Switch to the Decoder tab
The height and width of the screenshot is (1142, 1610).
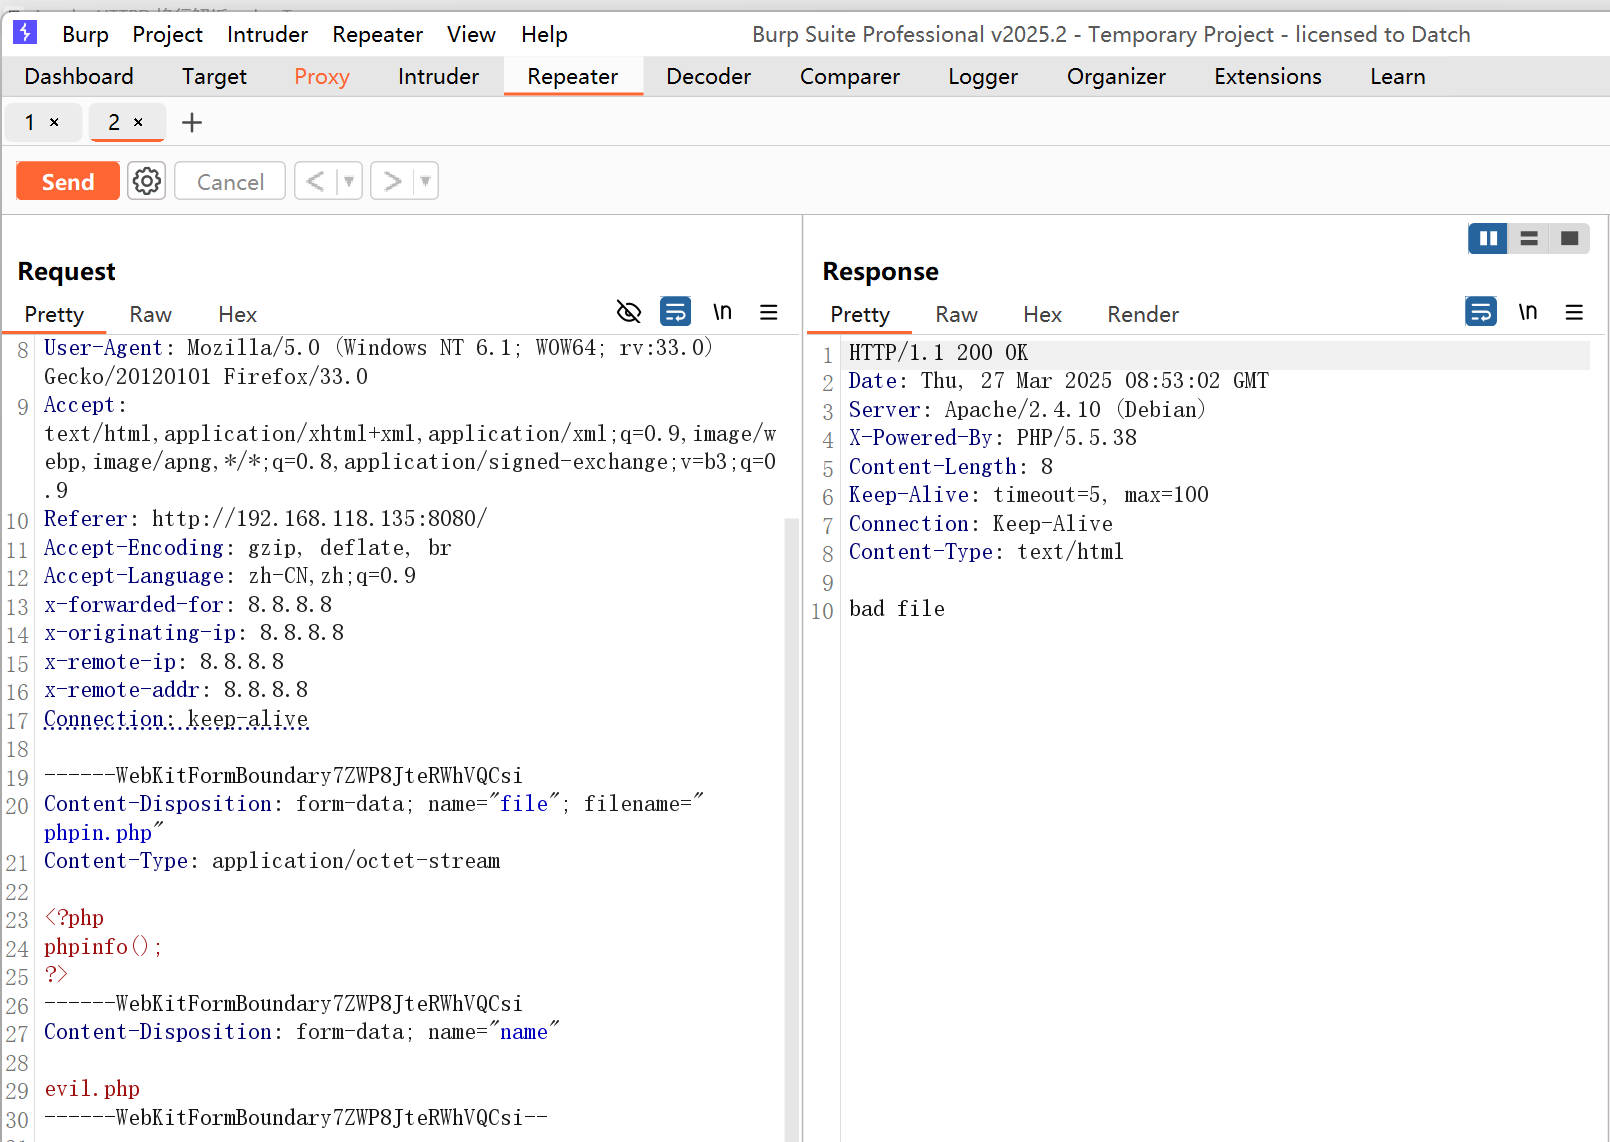(x=708, y=76)
